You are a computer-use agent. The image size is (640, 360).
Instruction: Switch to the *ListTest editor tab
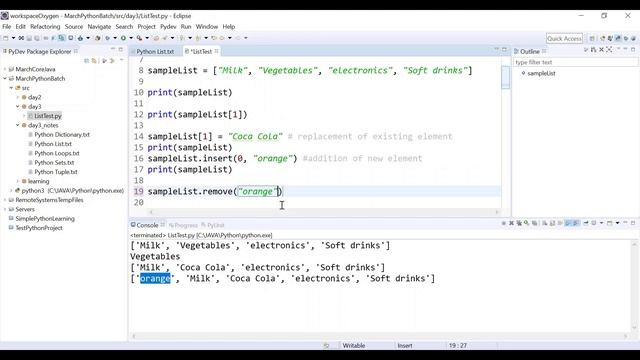click(x=202, y=51)
